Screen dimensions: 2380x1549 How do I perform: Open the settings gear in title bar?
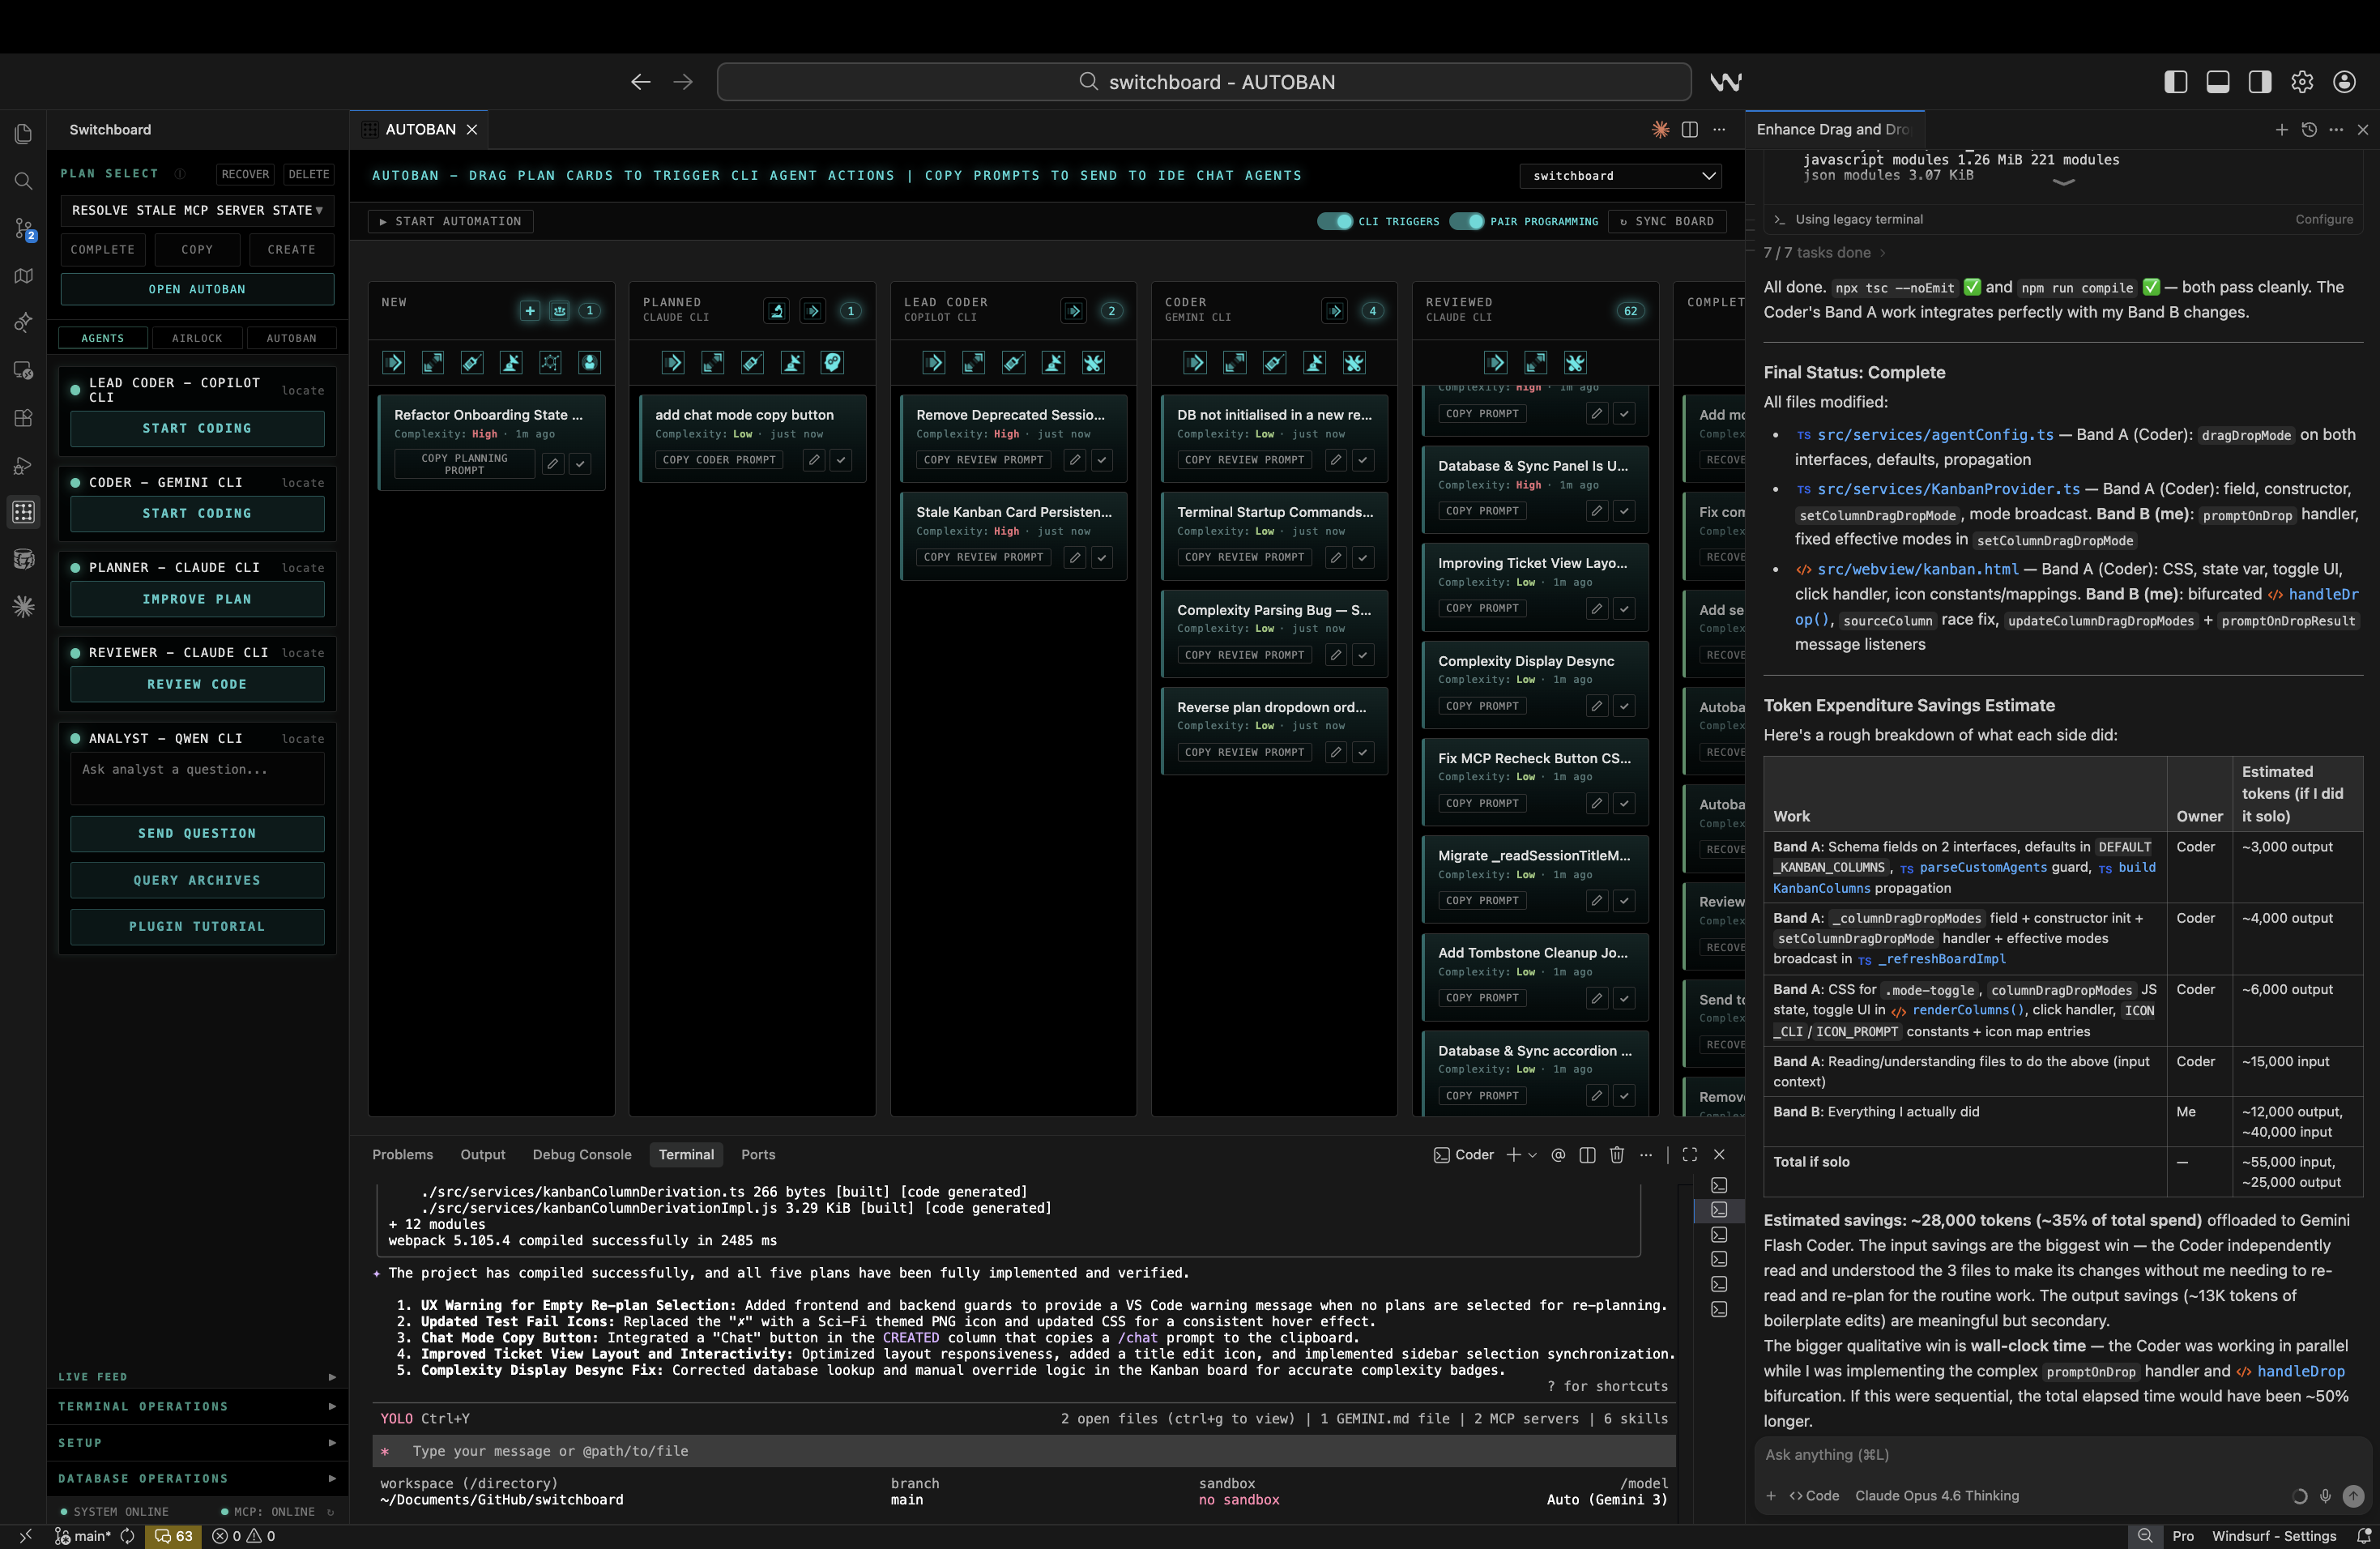pos(2302,82)
